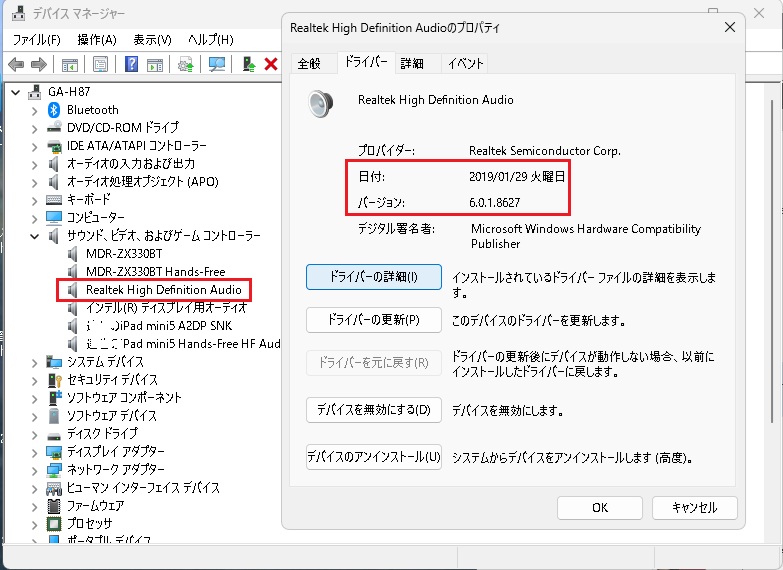This screenshot has width=783, height=570.
Task: Select MDR-ZX330BT device in tree
Action: tap(124, 254)
